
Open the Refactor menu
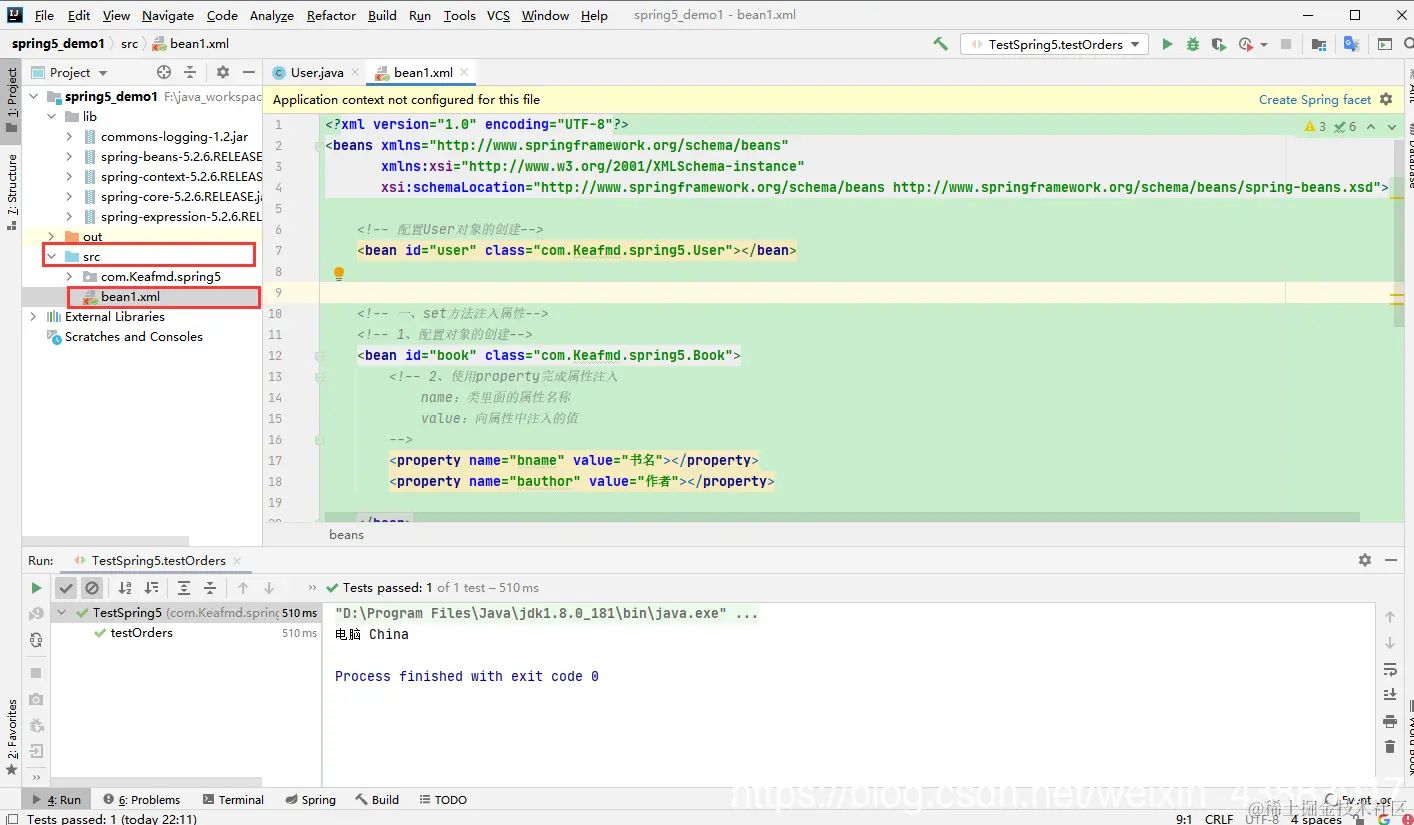tap(331, 15)
